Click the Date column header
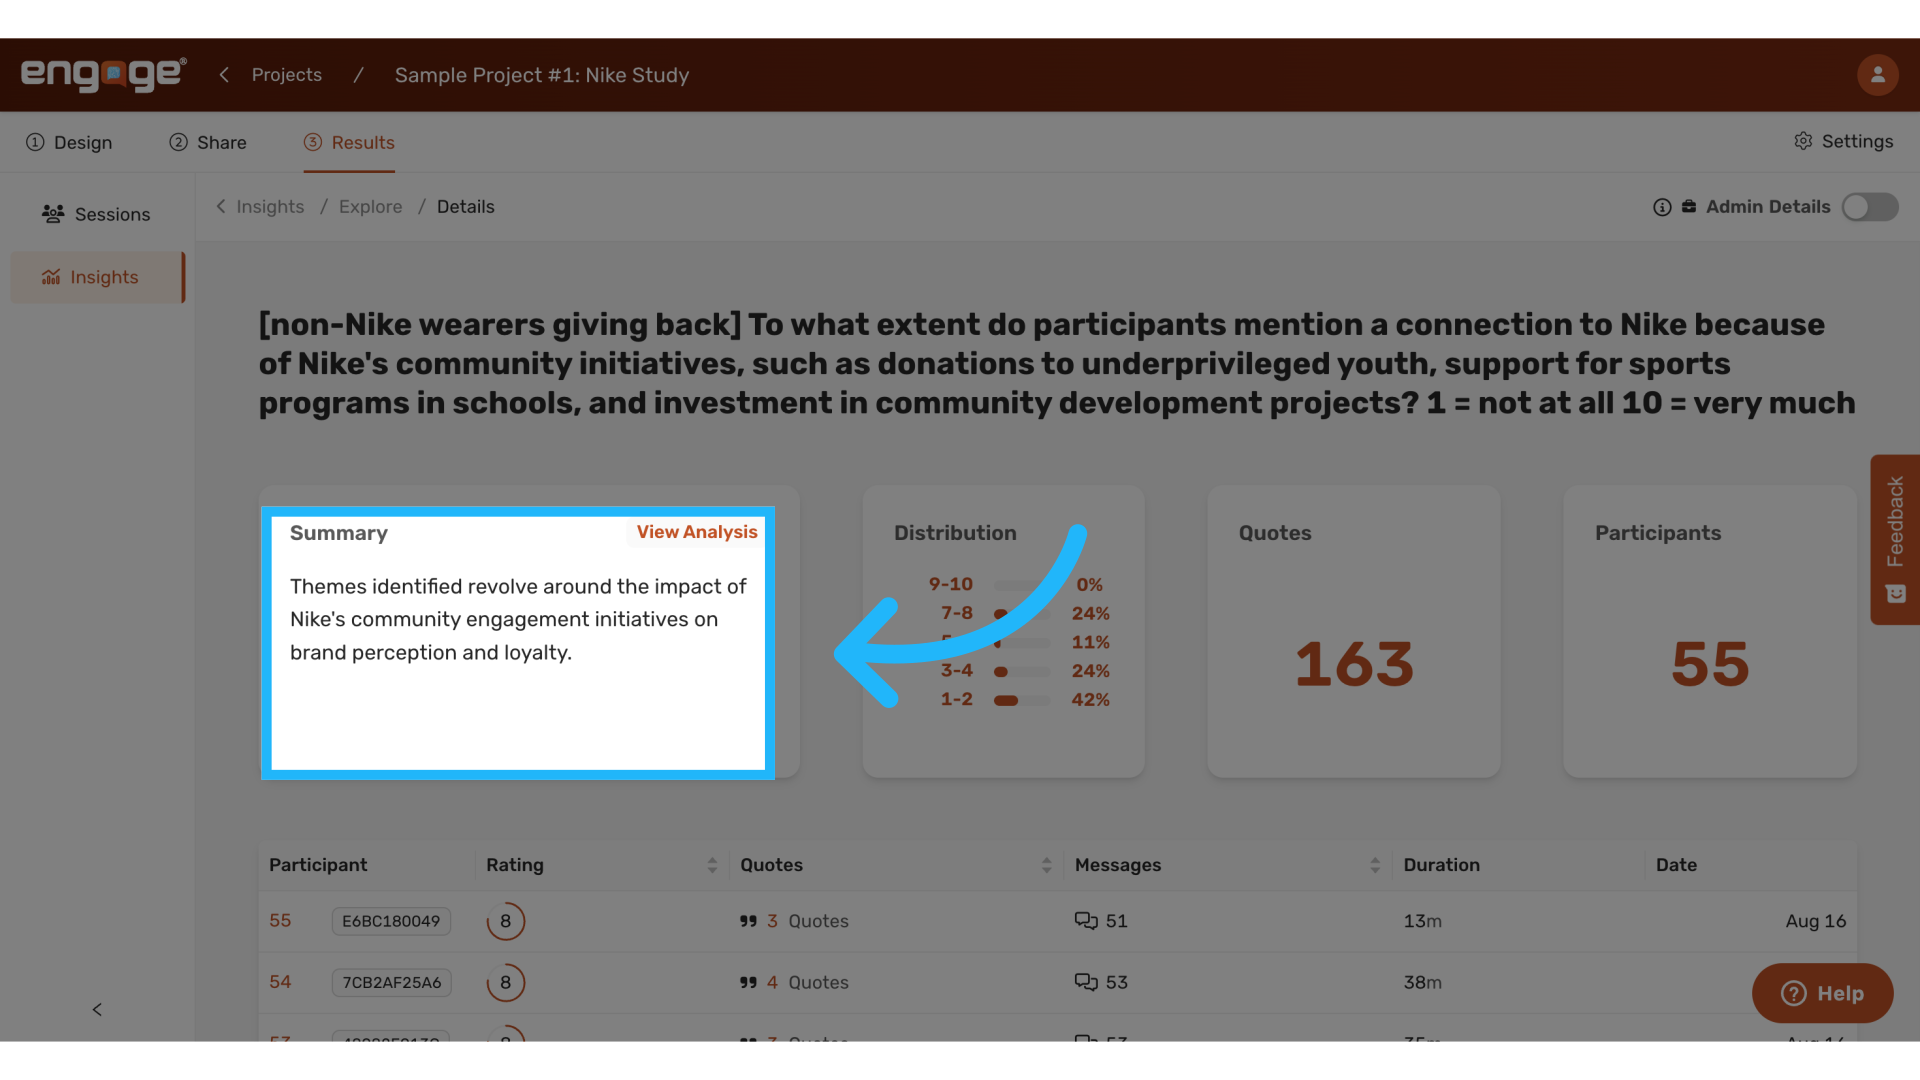The image size is (1920, 1080). (x=1676, y=865)
